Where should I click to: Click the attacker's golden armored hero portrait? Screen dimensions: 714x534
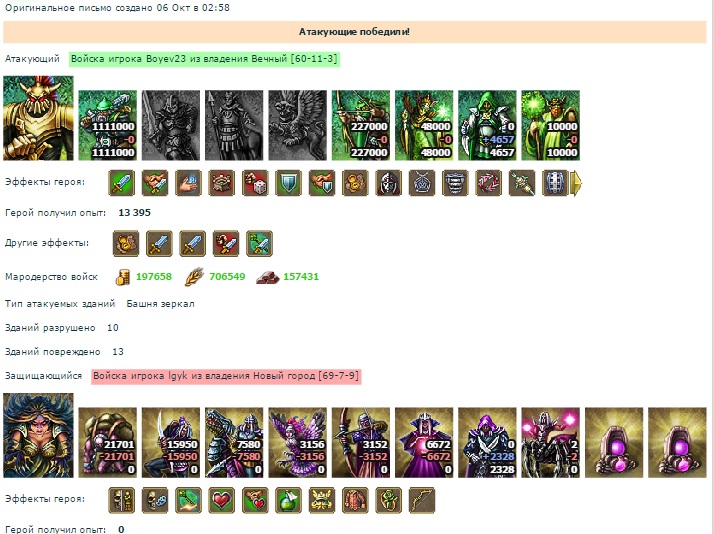click(x=38, y=118)
